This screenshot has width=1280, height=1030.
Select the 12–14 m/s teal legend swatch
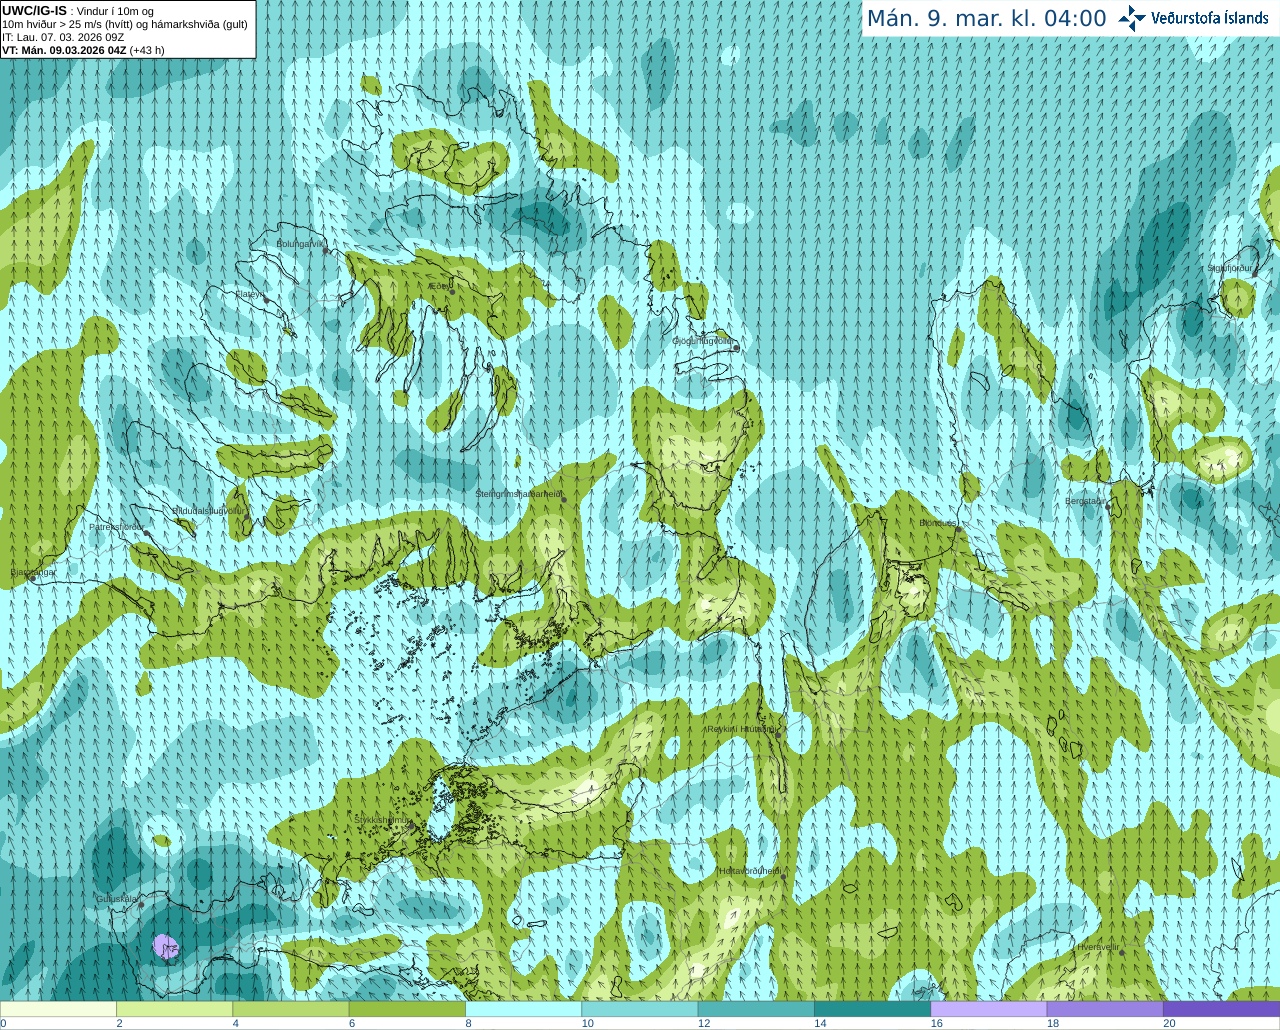click(x=756, y=1009)
